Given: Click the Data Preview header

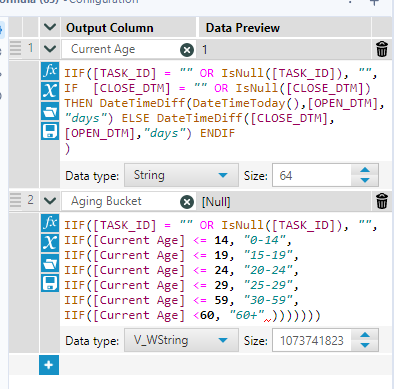Looking at the screenshot, I should click(x=243, y=28).
